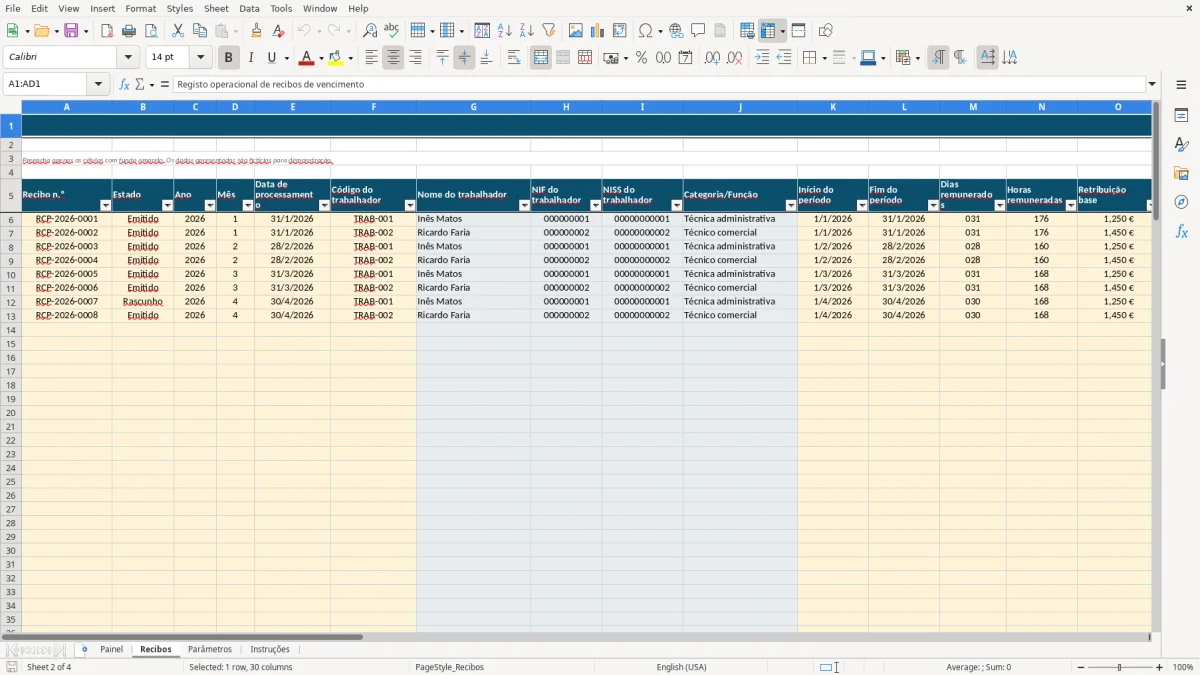
Task: Sort ascending A to Z
Action: click(504, 31)
